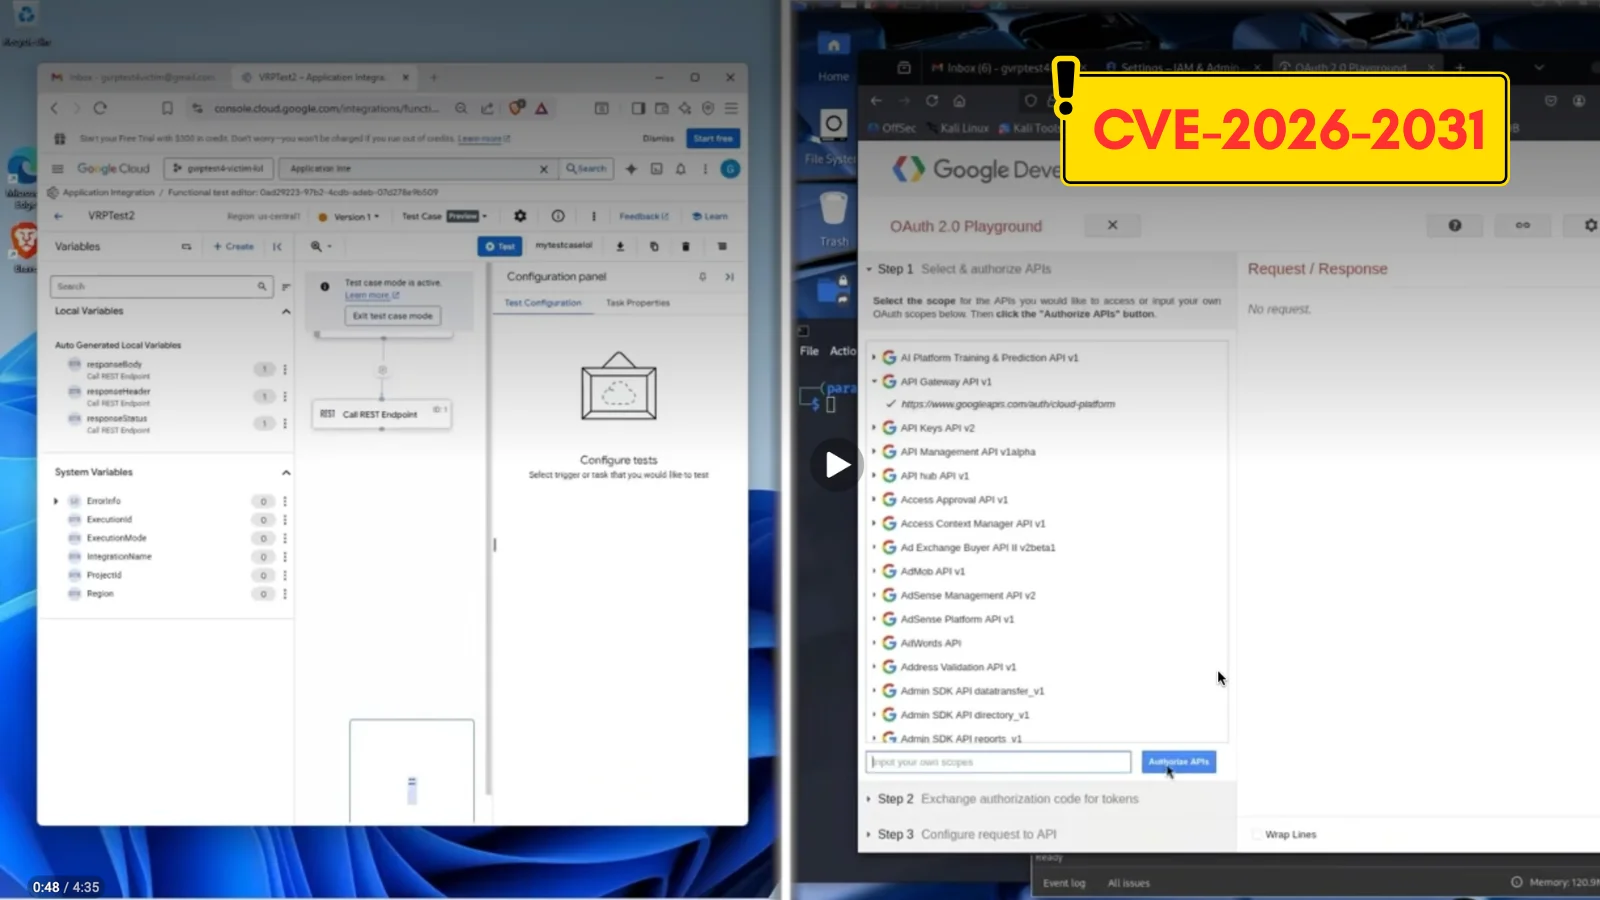Open the canvas zoom dropdown
1600x900 pixels.
(x=321, y=246)
